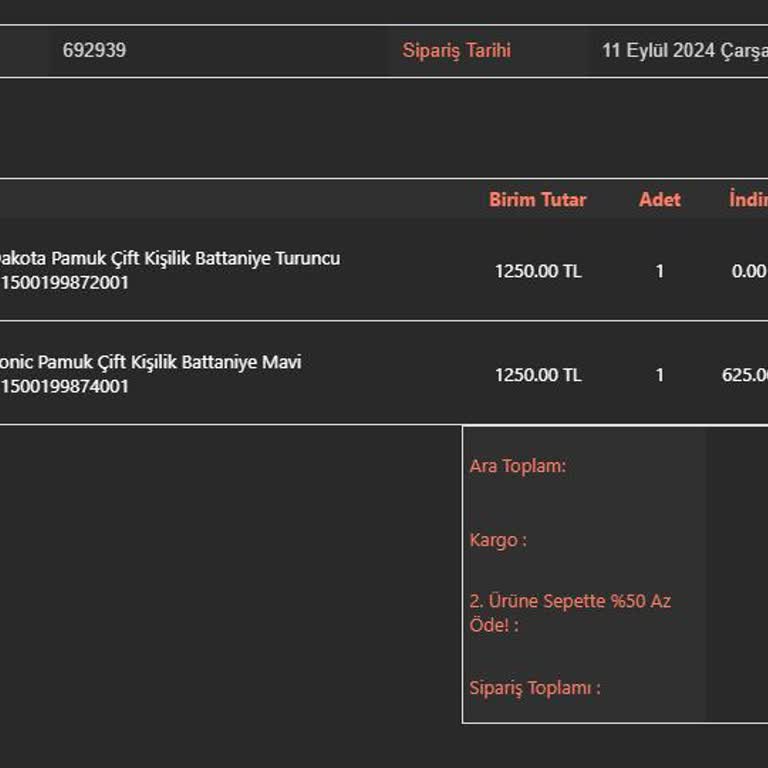Click product code 1500199874001
Screen dimensions: 768x768
[65, 387]
